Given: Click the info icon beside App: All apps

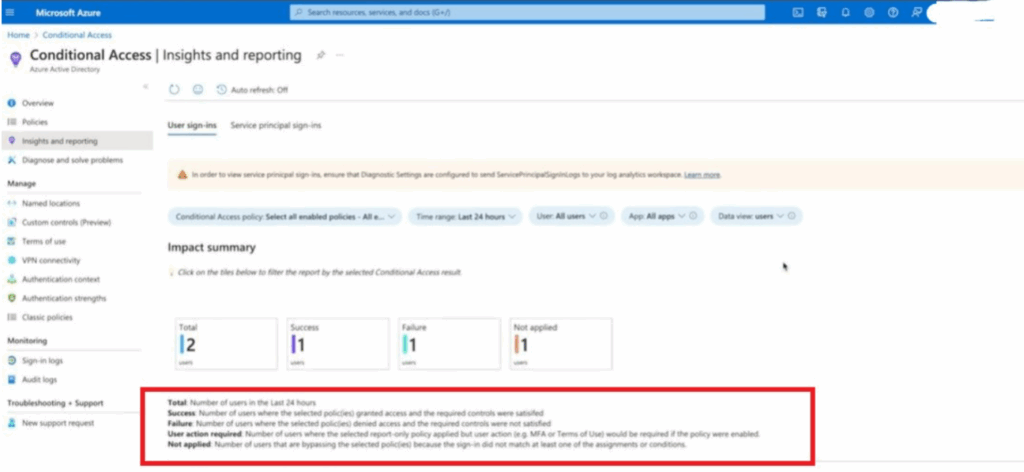Looking at the screenshot, I should tap(693, 216).
